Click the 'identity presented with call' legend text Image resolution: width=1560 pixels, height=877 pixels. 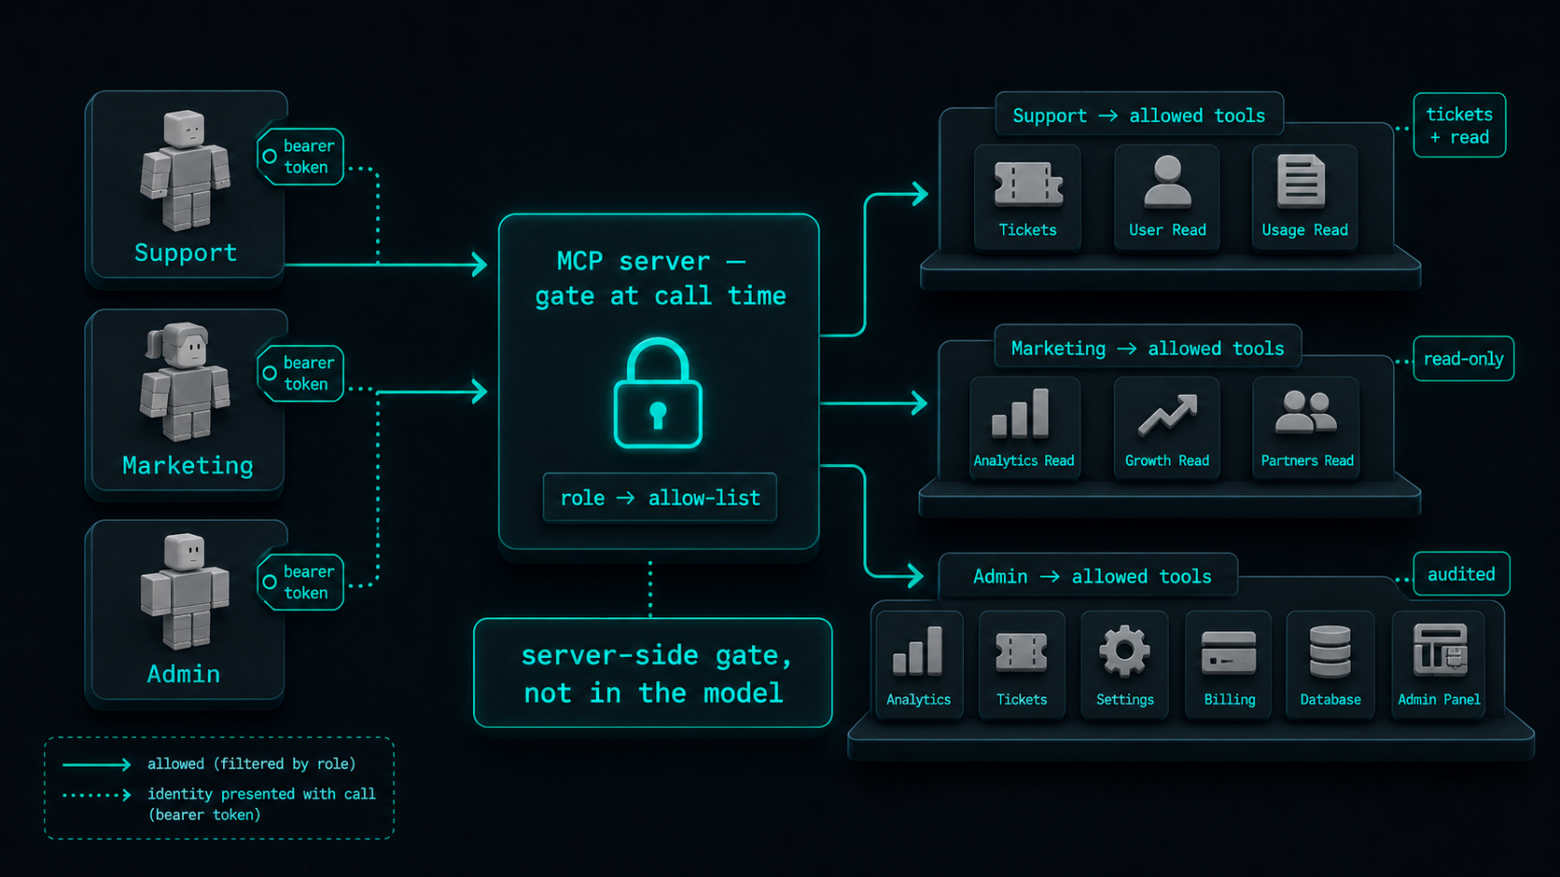[261, 794]
